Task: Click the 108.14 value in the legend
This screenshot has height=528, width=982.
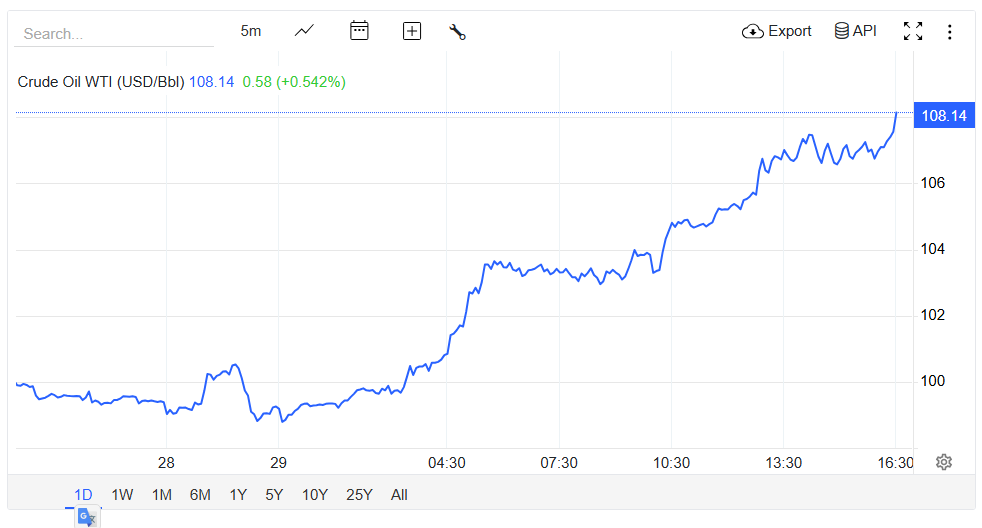Action: pos(212,82)
